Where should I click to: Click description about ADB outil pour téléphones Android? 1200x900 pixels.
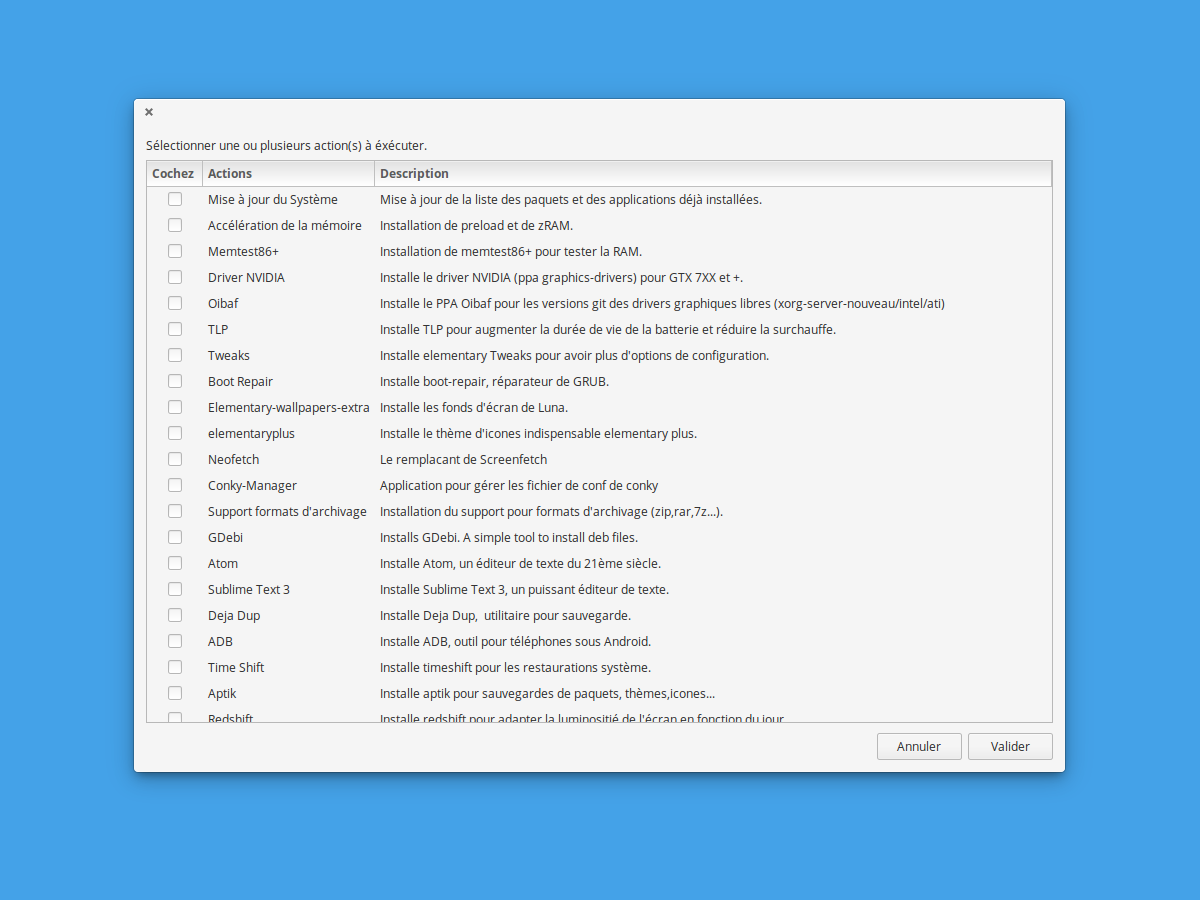click(516, 641)
